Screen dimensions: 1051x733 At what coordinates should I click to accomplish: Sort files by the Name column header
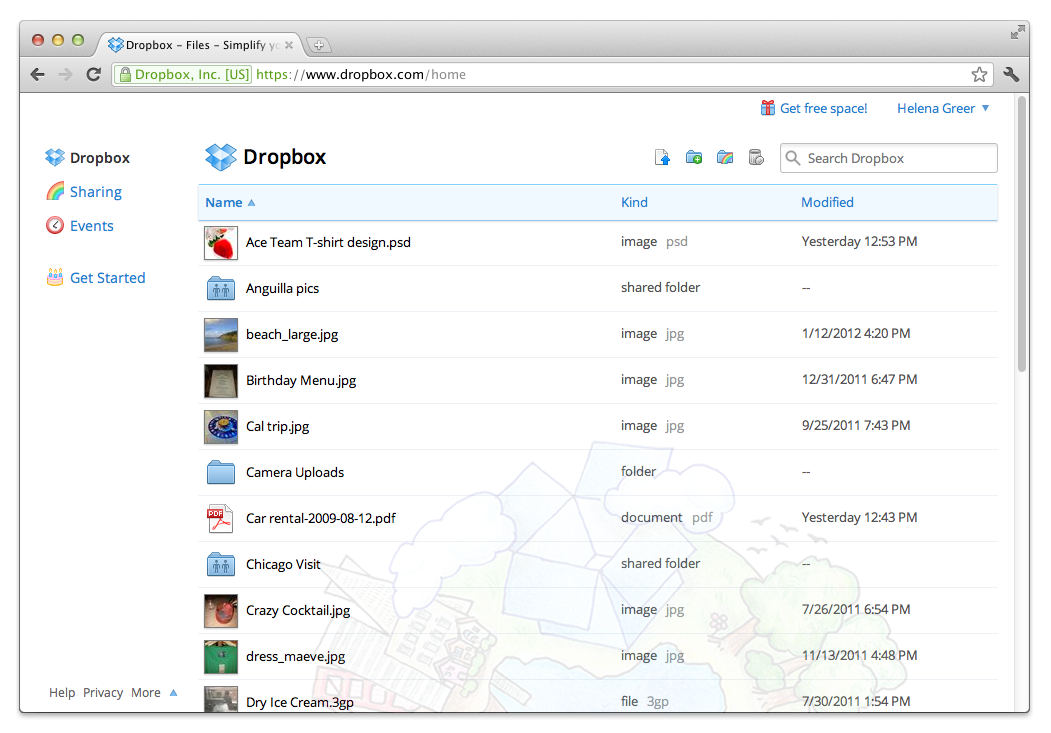(x=224, y=202)
